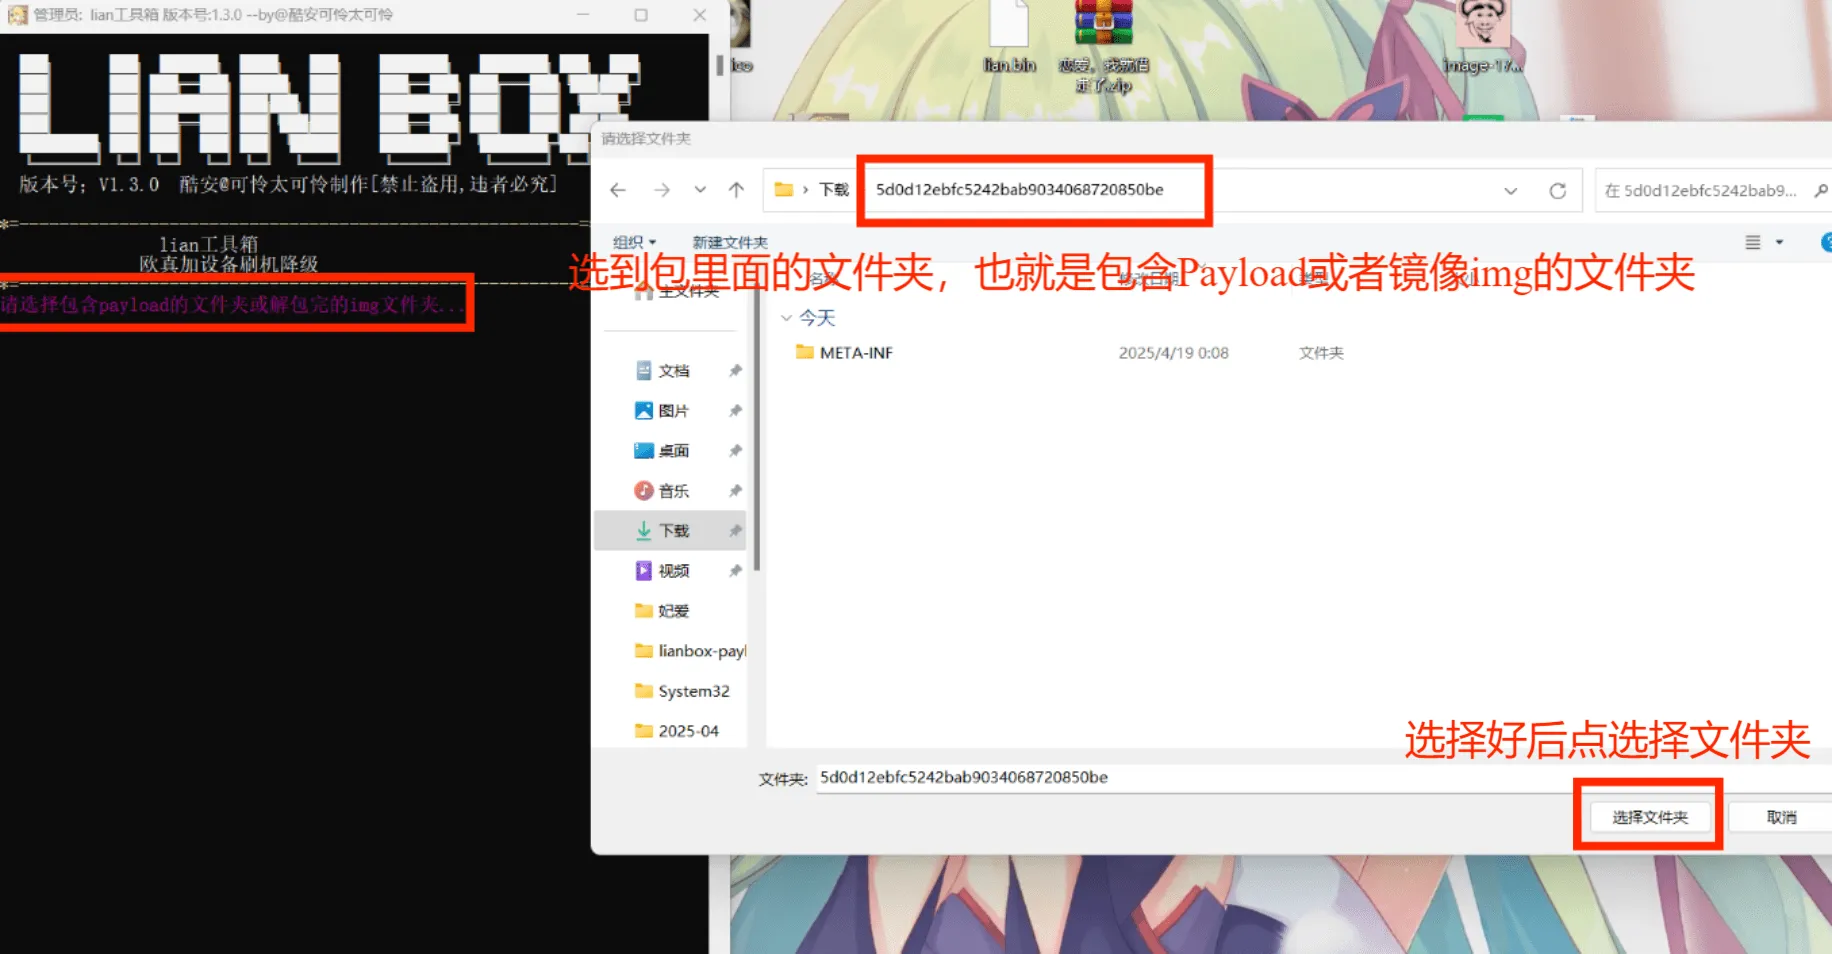Open the META-INF folder

(x=855, y=353)
